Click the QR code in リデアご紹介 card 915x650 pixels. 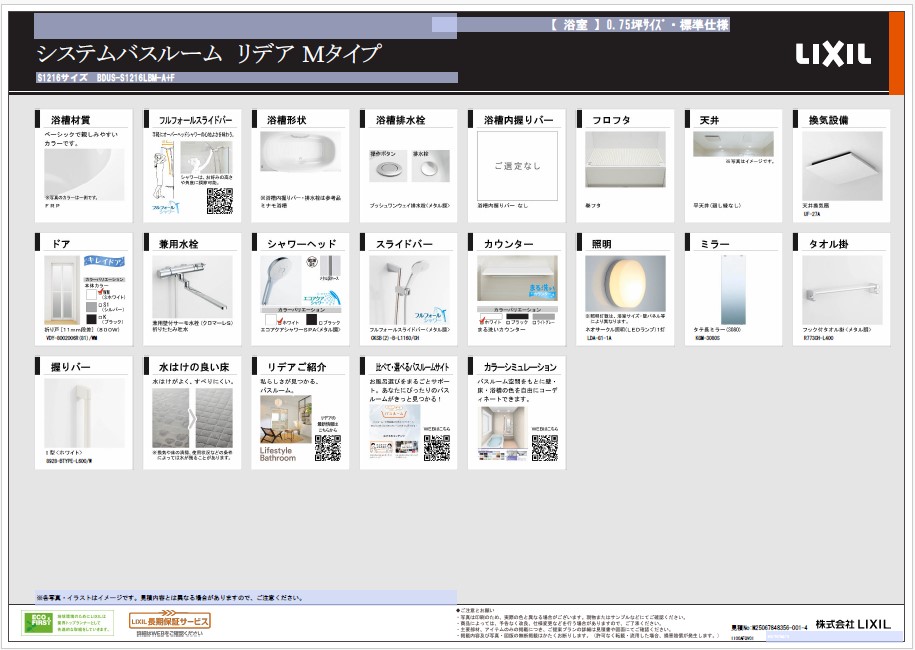(327, 448)
